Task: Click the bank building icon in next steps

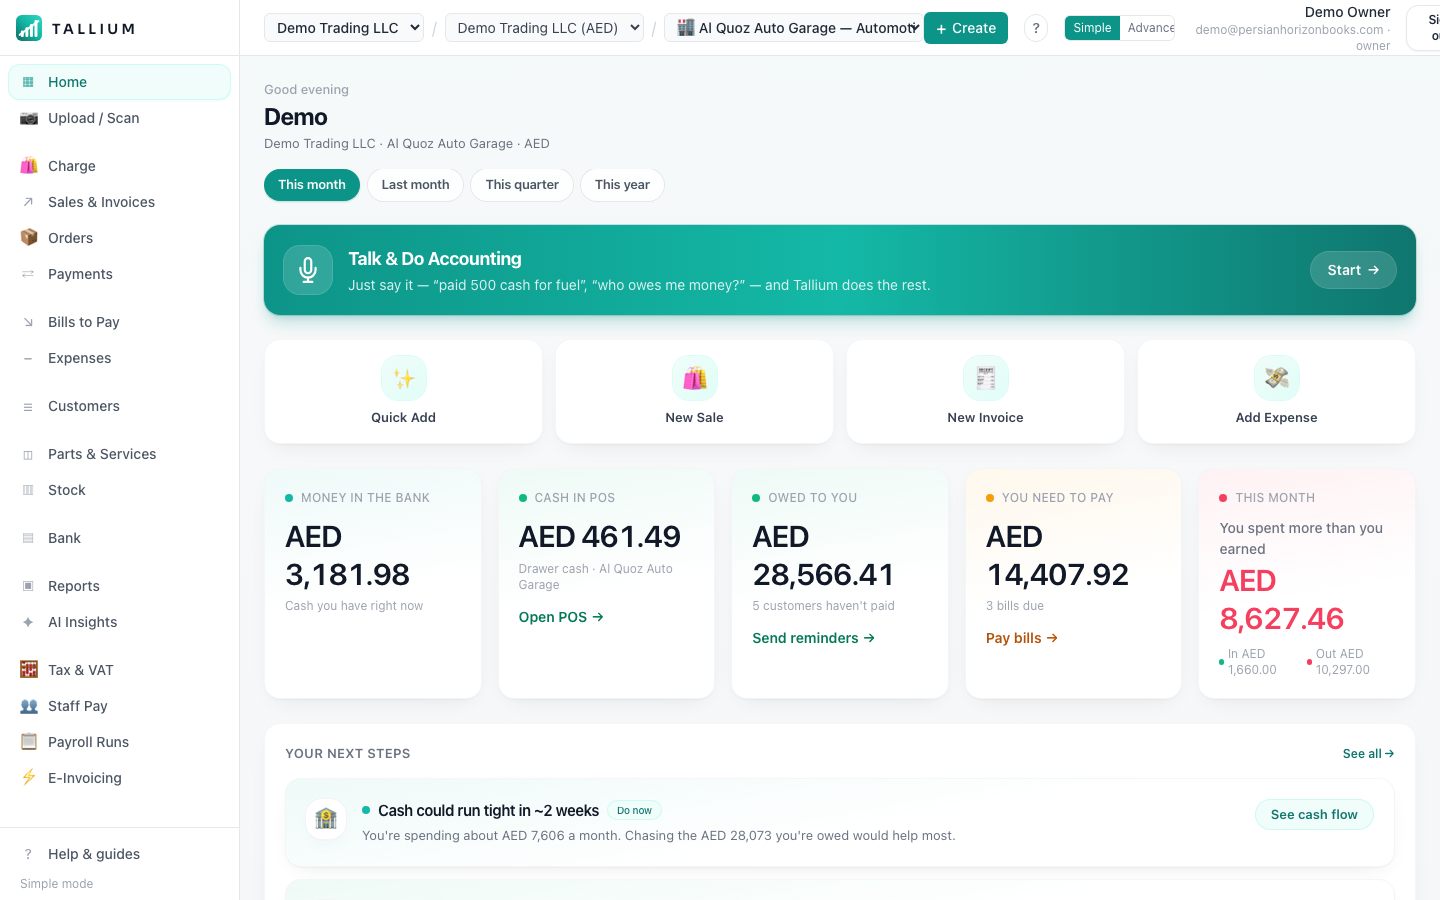Action: [326, 819]
